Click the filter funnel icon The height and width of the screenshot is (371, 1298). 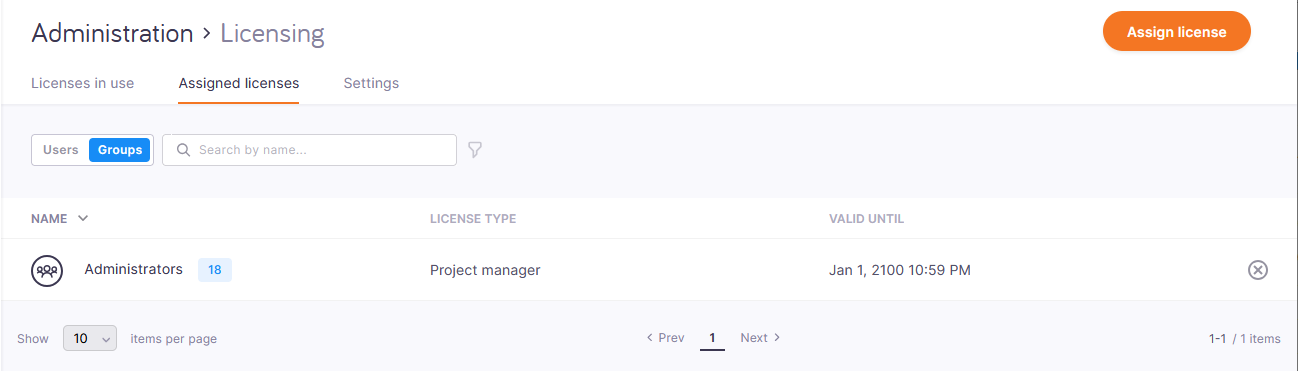tap(475, 150)
